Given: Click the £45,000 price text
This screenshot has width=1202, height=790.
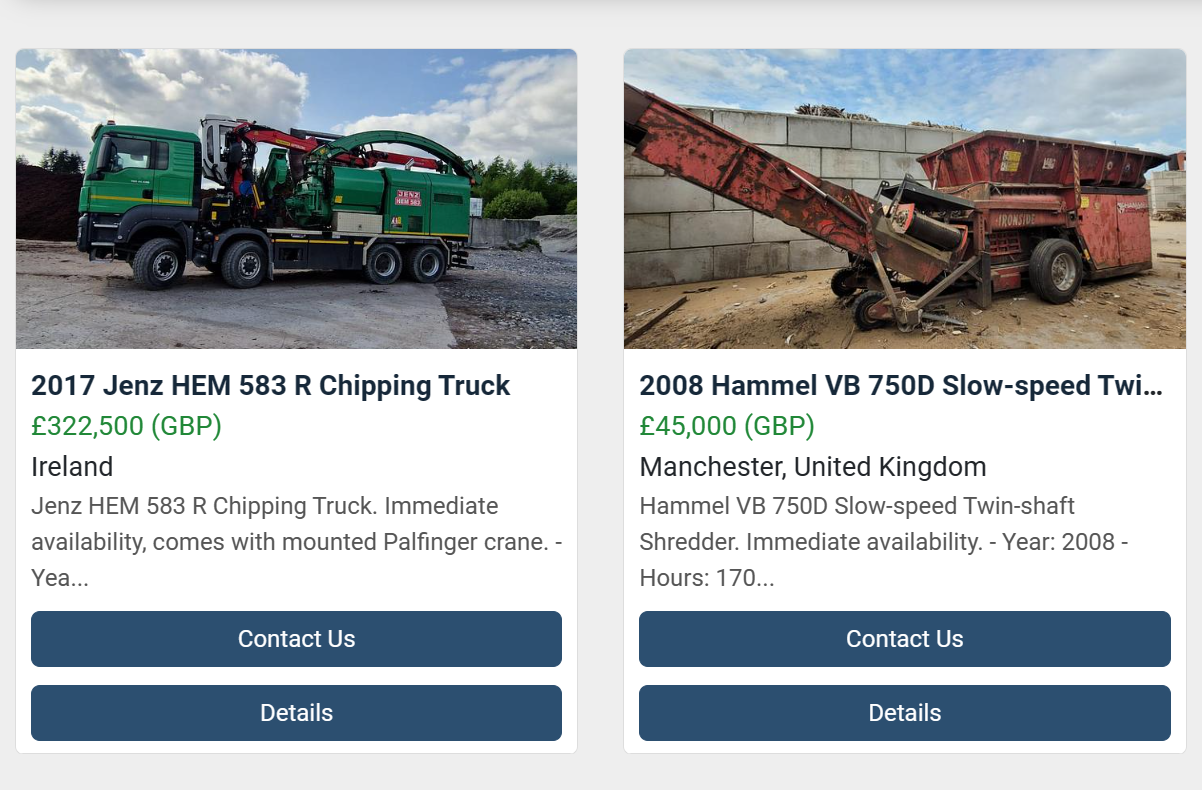Looking at the screenshot, I should pos(727,425).
